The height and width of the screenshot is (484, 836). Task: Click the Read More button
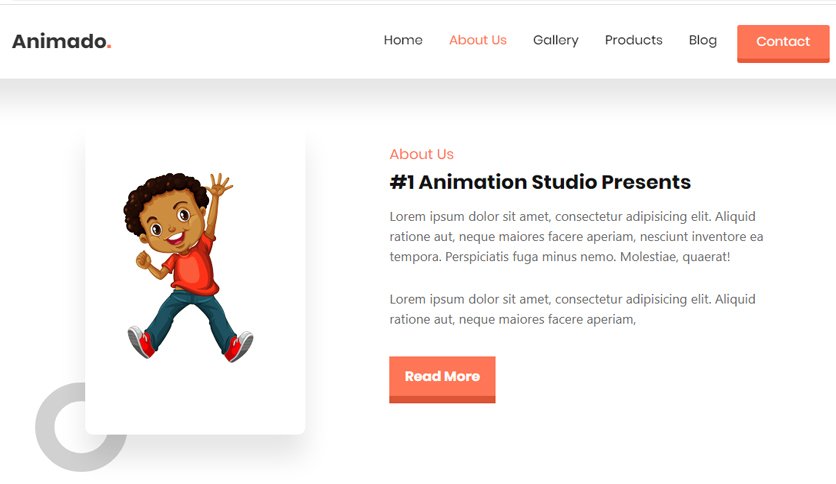(442, 380)
